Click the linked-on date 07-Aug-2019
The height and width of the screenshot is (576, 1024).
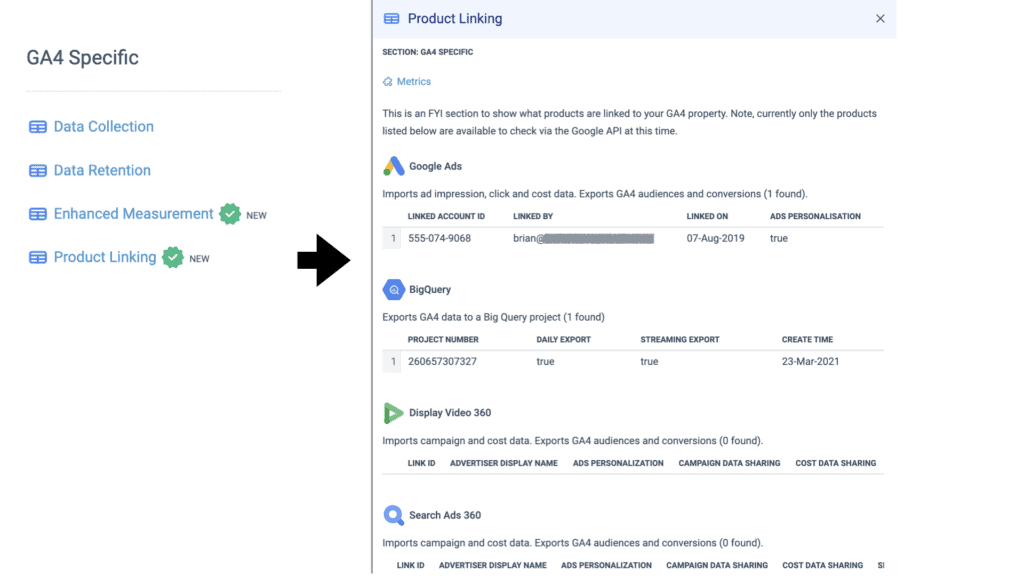point(715,238)
